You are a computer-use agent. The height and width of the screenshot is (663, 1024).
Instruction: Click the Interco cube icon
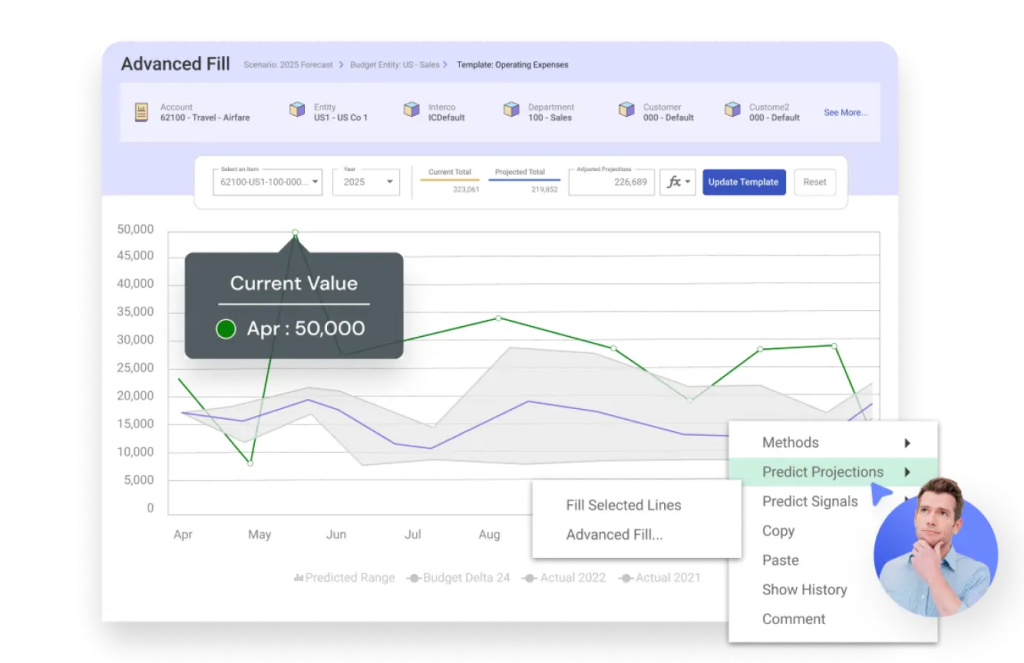(x=411, y=111)
